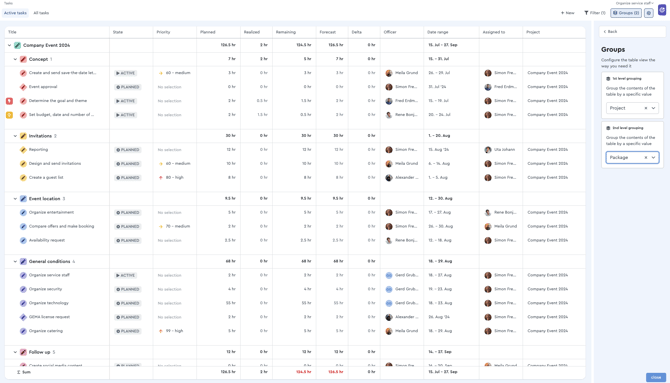Screen dimensions: 670x383
Task: Click the task icon of Organize catering
Action: pos(23,331)
